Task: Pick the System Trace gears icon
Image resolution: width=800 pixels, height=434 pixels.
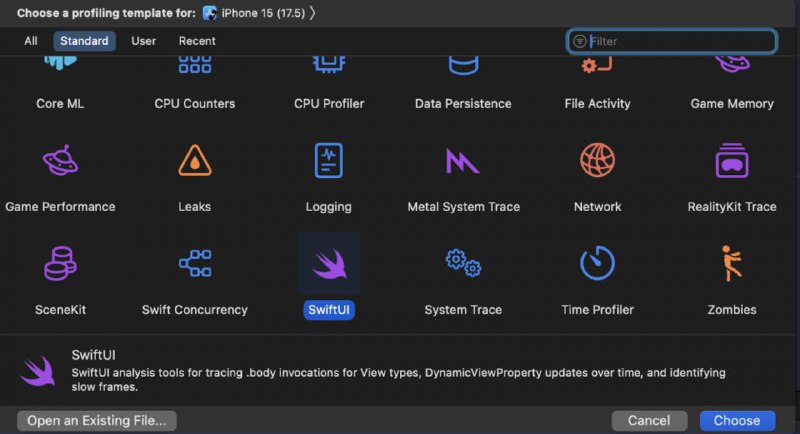Action: point(463,263)
